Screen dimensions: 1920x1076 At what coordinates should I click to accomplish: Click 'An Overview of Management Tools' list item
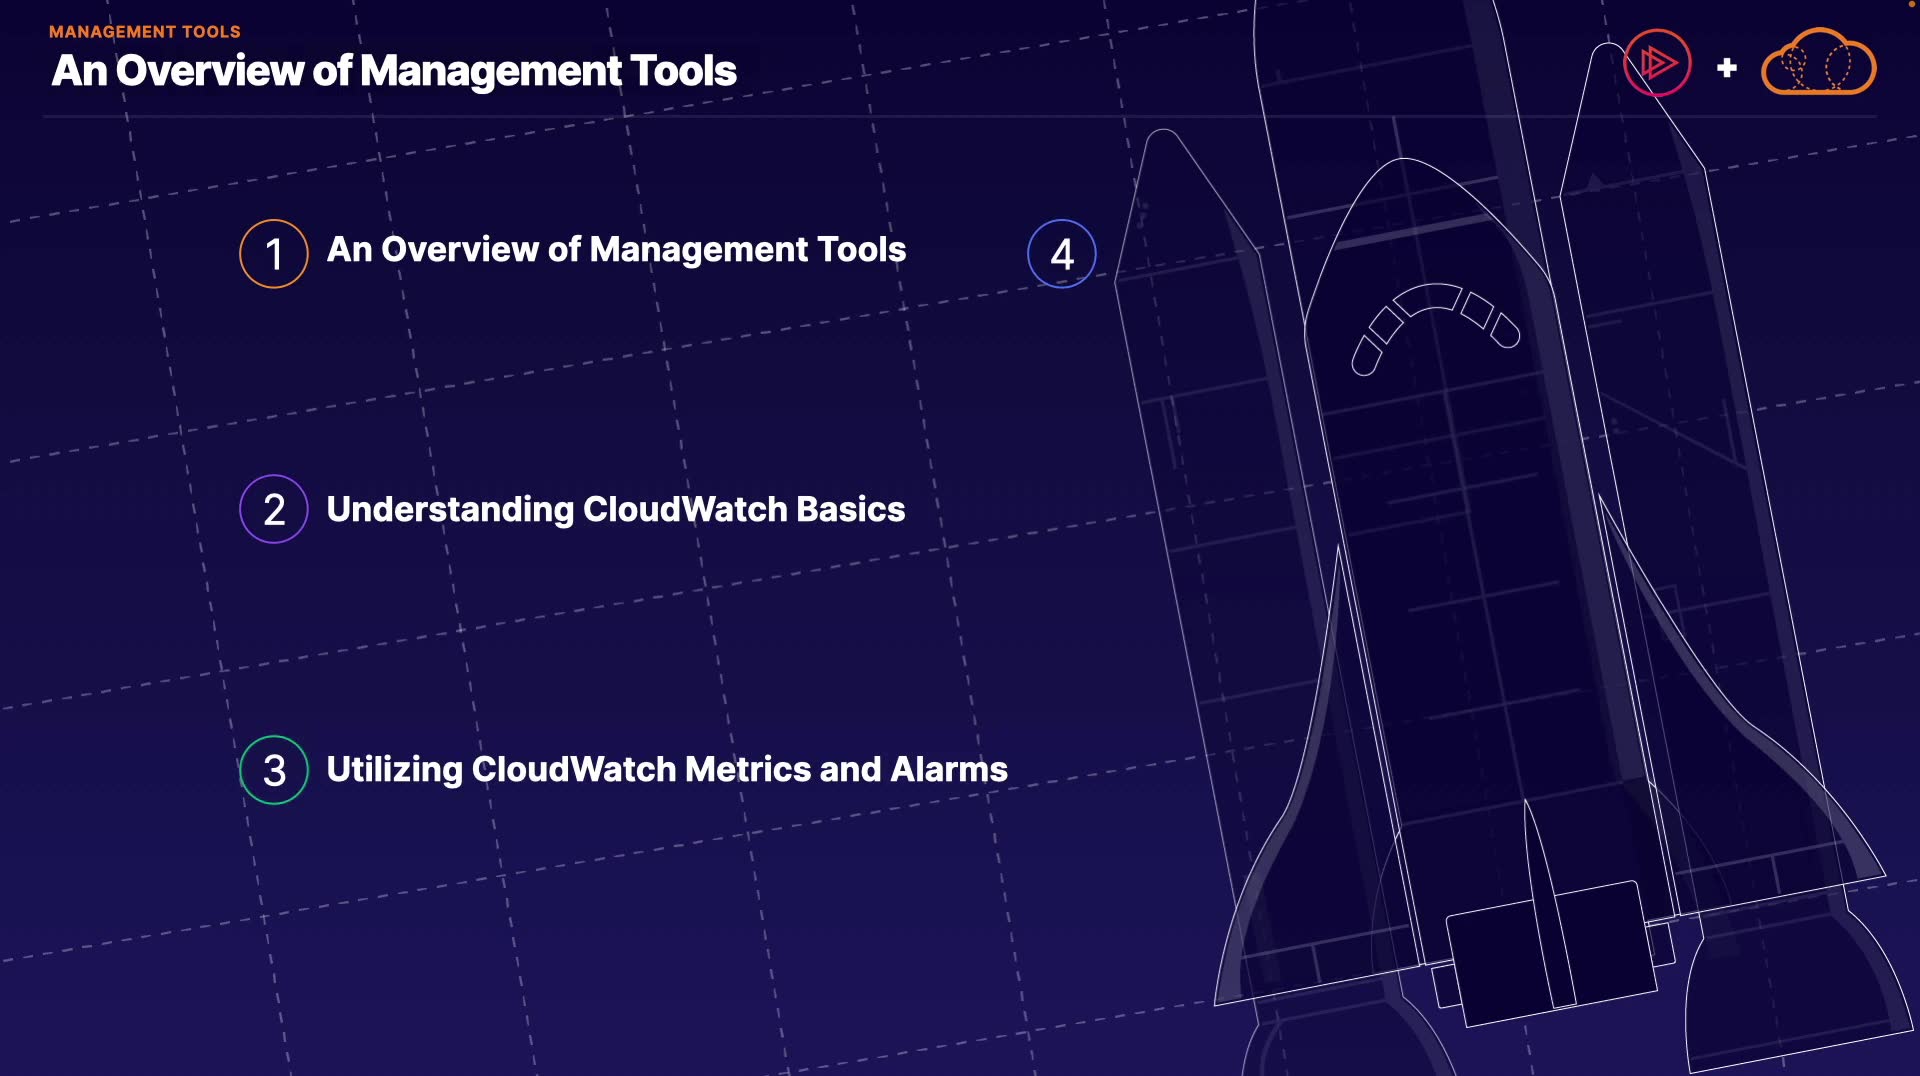click(x=616, y=250)
